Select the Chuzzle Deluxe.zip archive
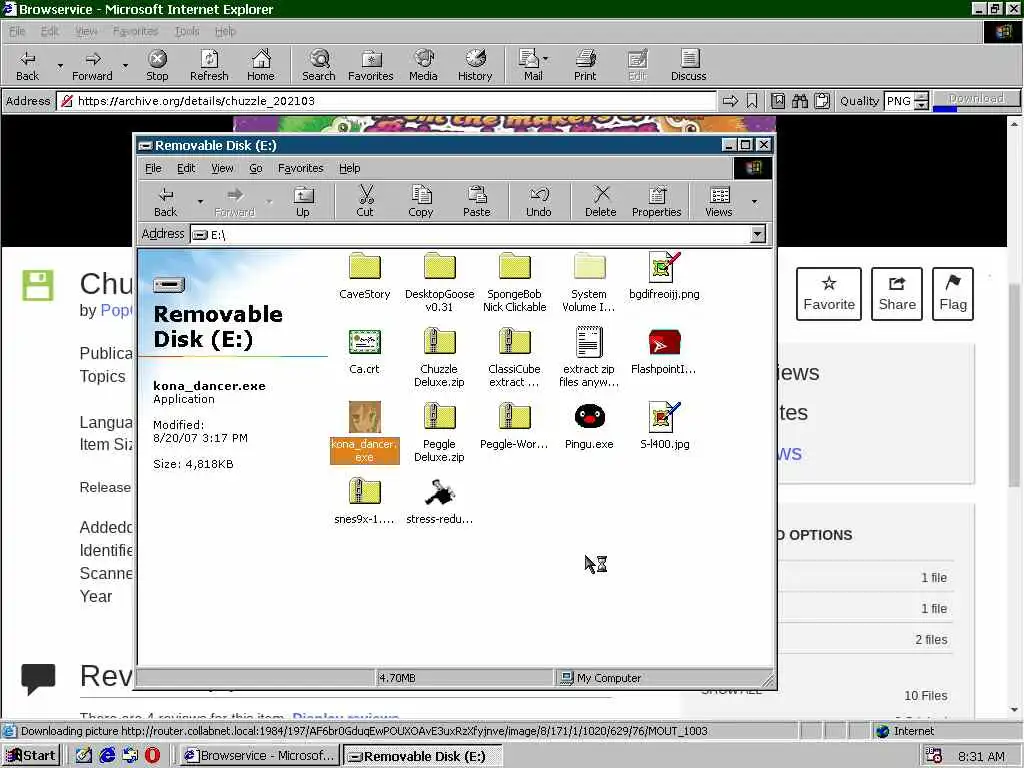 point(440,358)
